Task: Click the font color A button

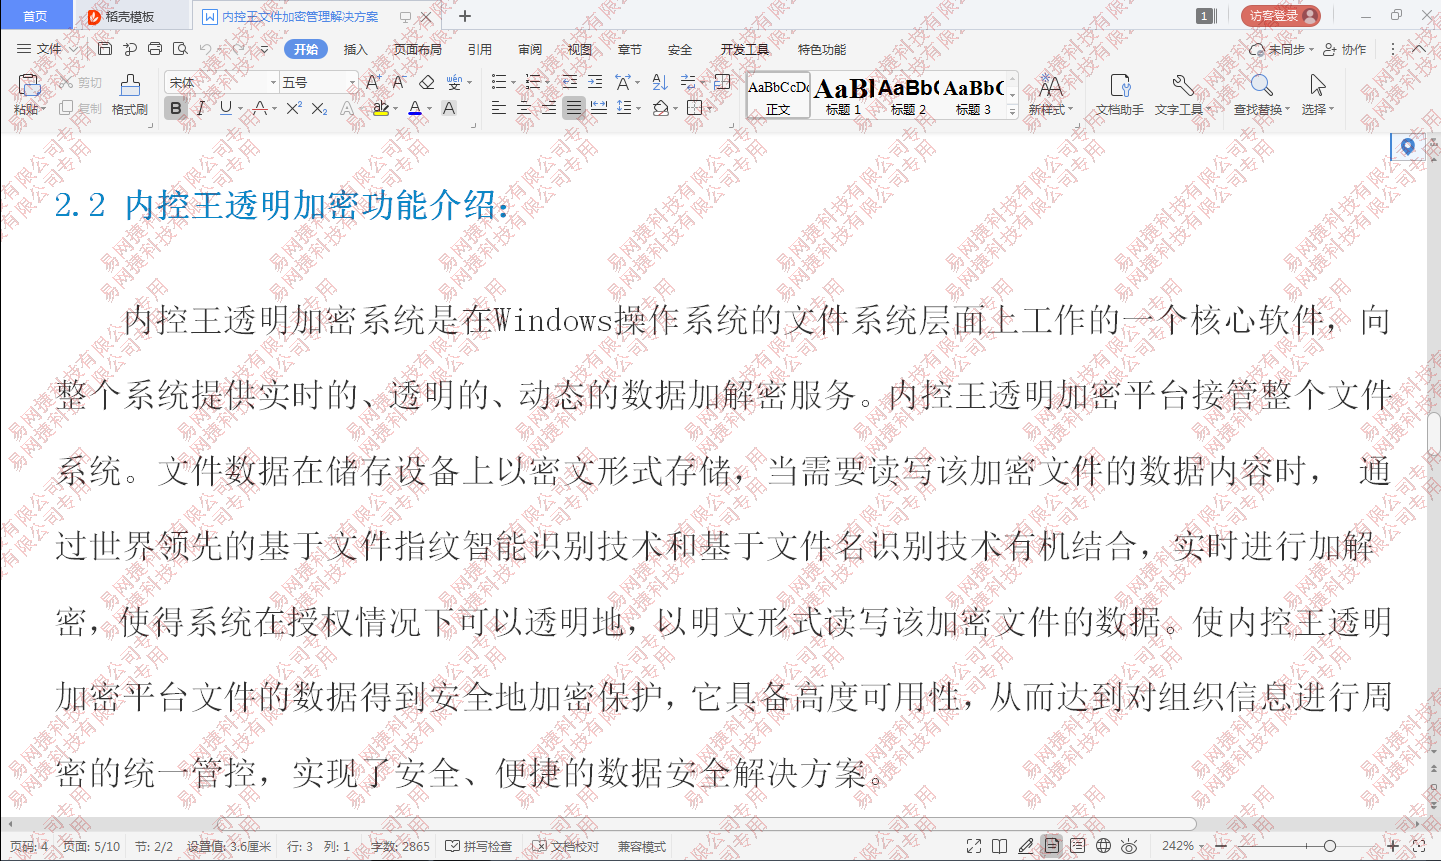Action: 415,108
